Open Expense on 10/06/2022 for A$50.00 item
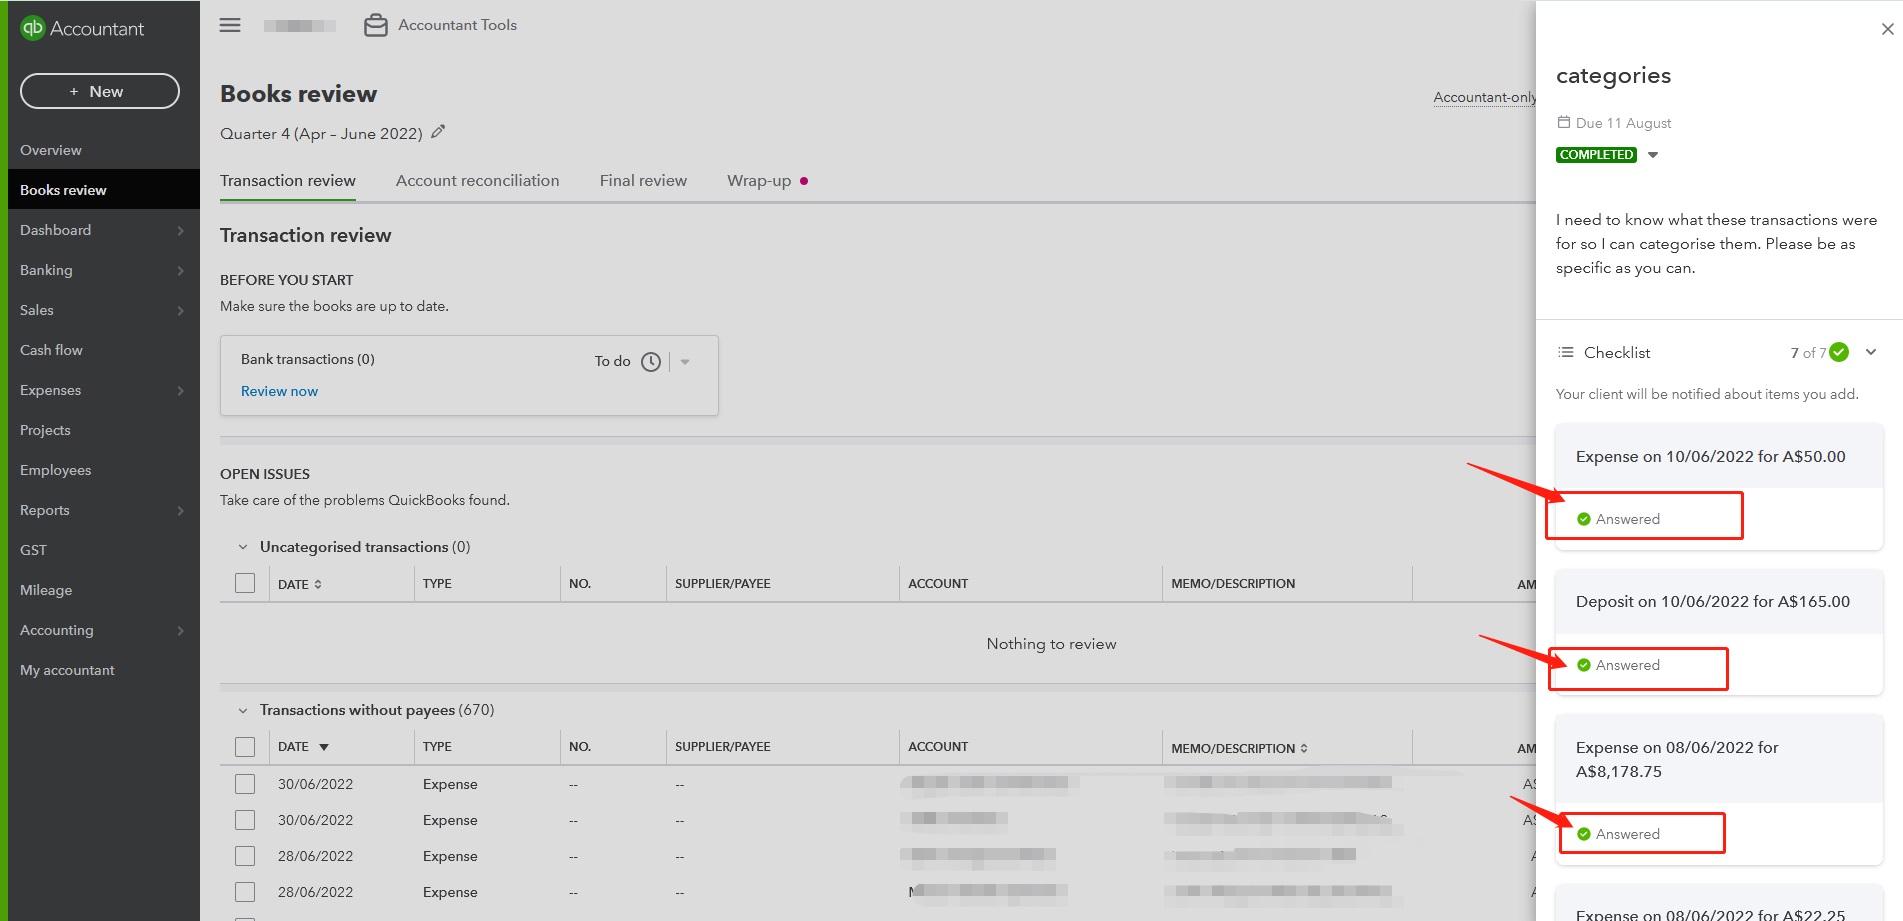The image size is (1903, 921). click(1710, 457)
